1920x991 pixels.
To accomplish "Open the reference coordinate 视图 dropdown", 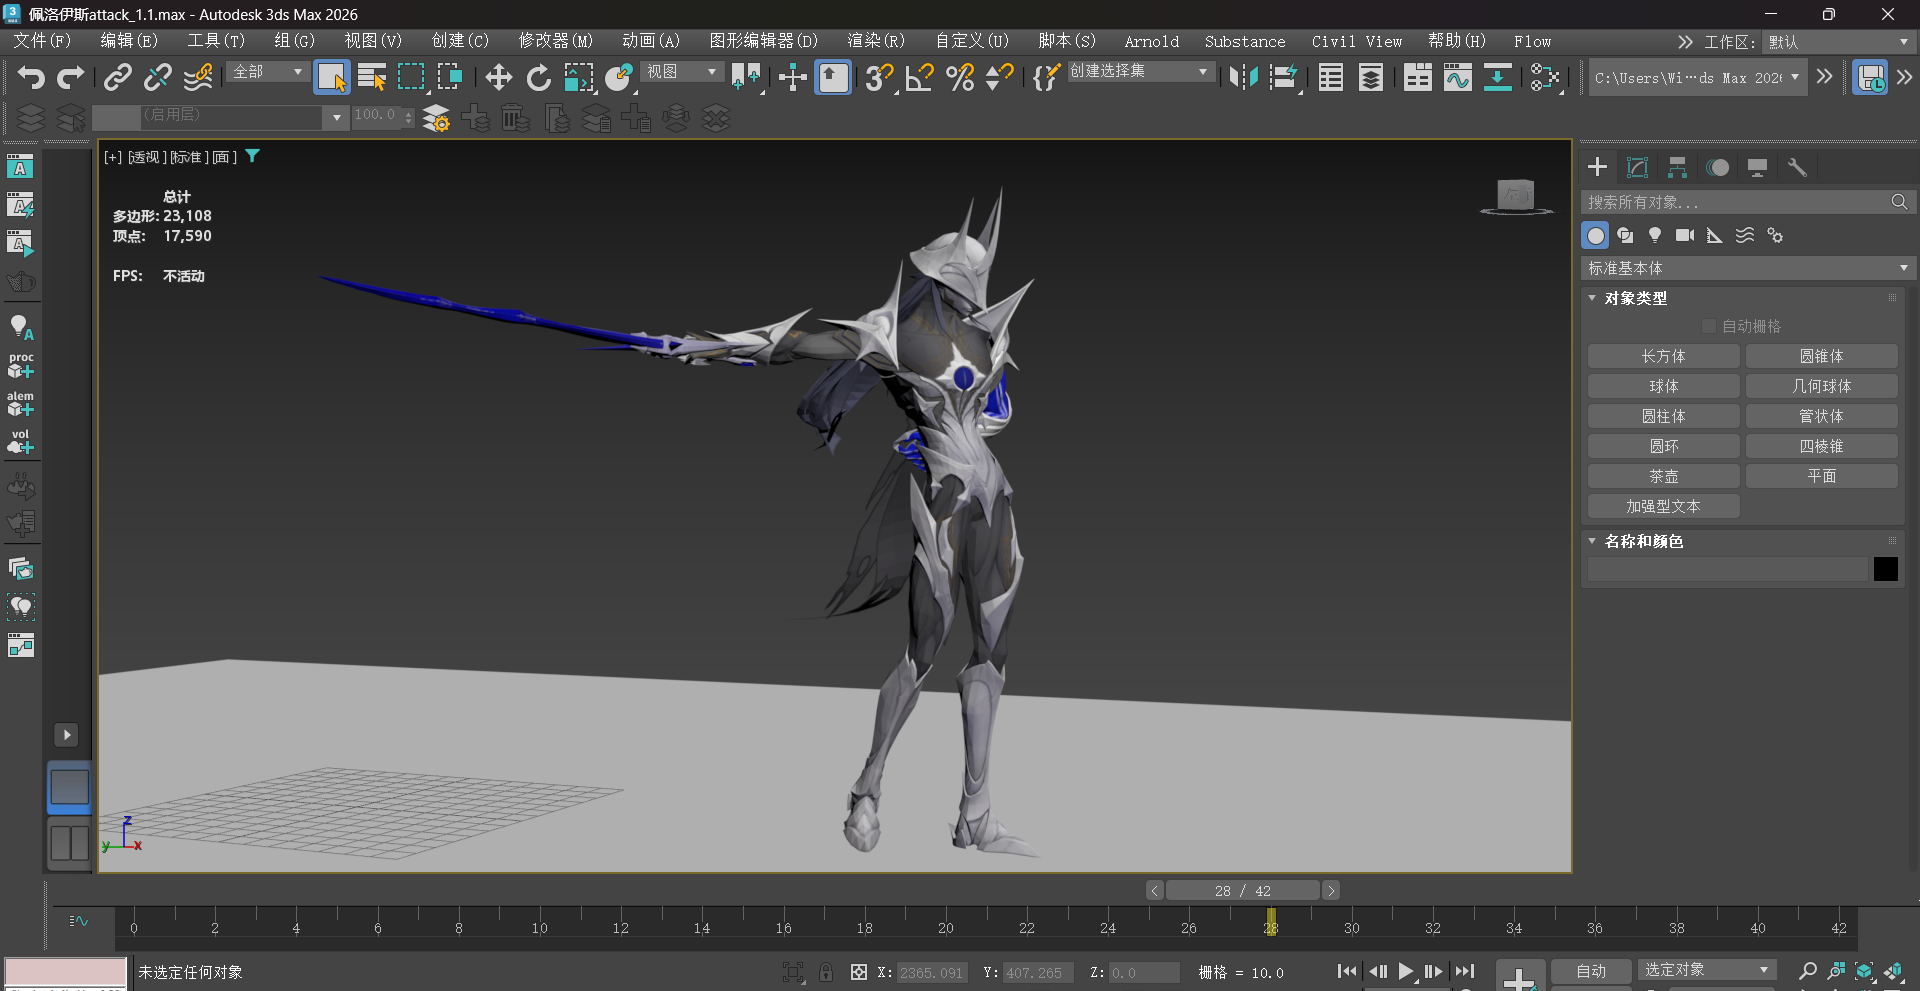I will (x=682, y=72).
